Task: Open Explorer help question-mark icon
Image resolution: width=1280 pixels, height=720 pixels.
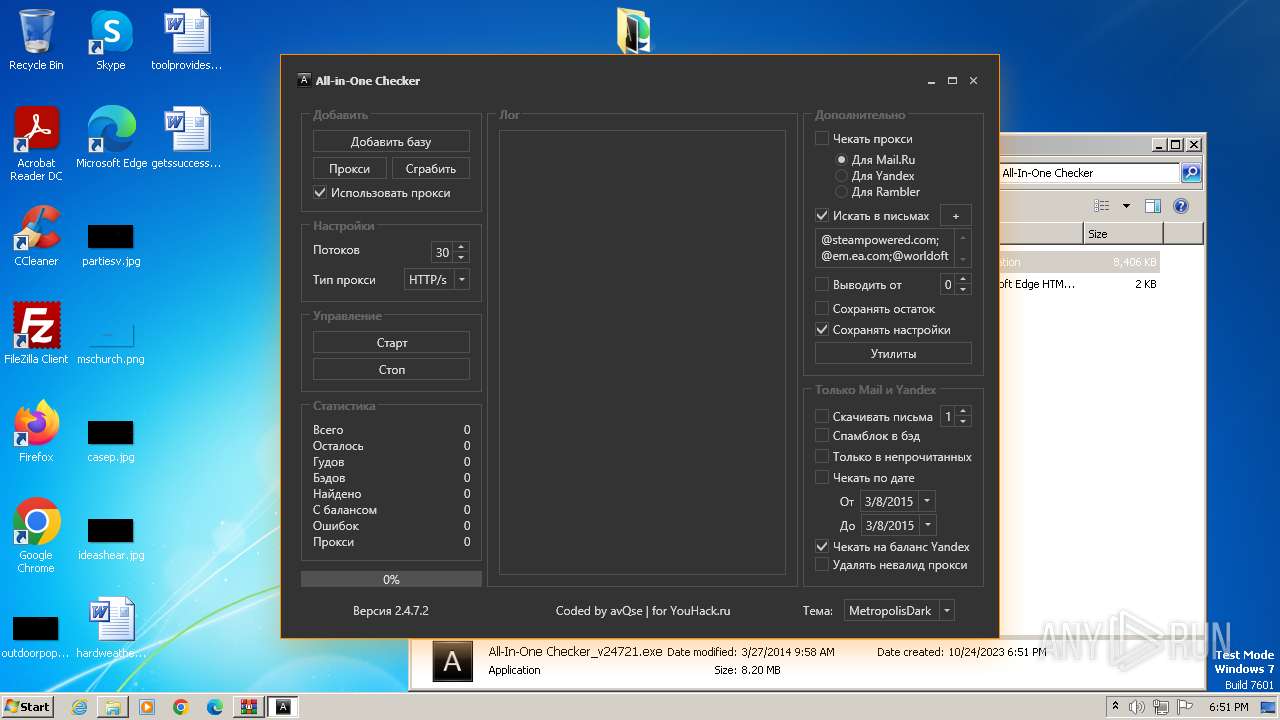Action: tap(1180, 206)
